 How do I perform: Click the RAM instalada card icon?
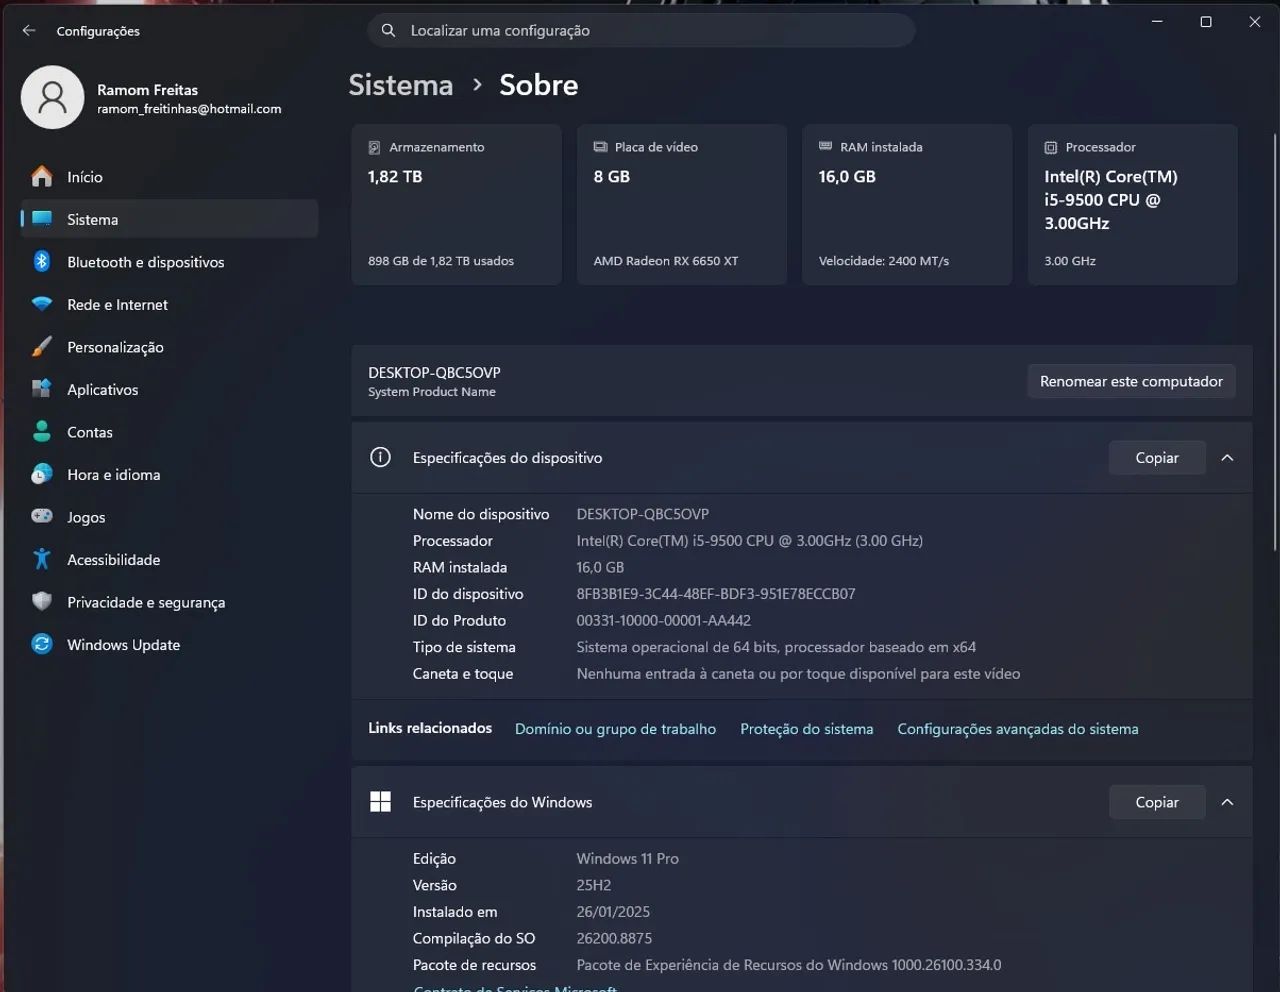click(x=825, y=146)
